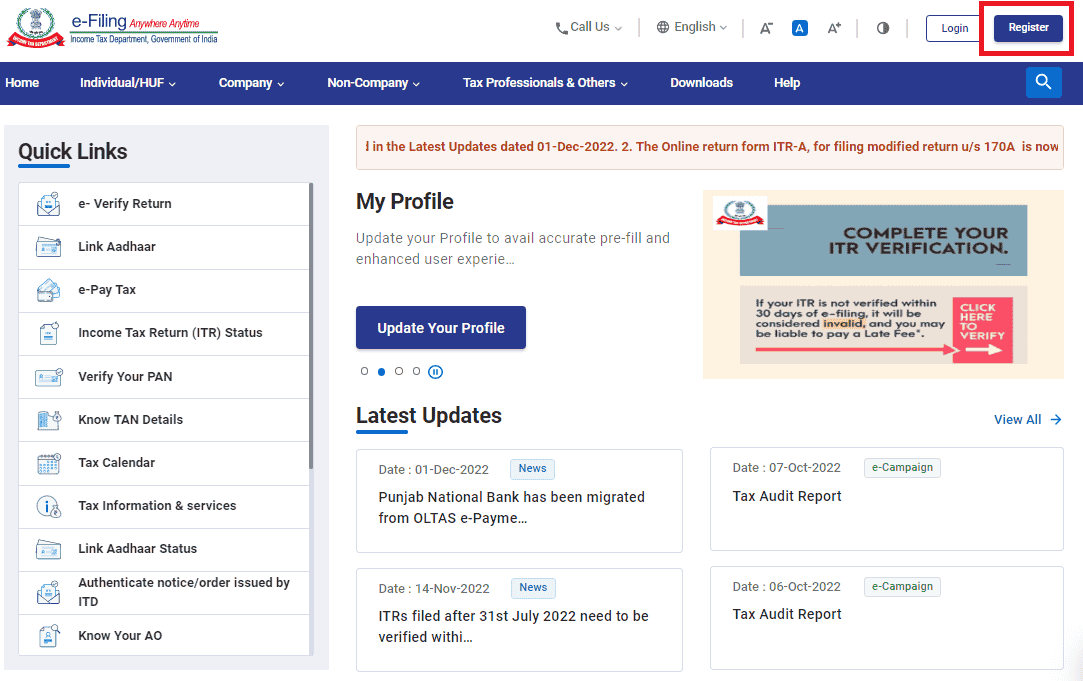
Task: Reset to default font size A icon
Action: [x=800, y=28]
